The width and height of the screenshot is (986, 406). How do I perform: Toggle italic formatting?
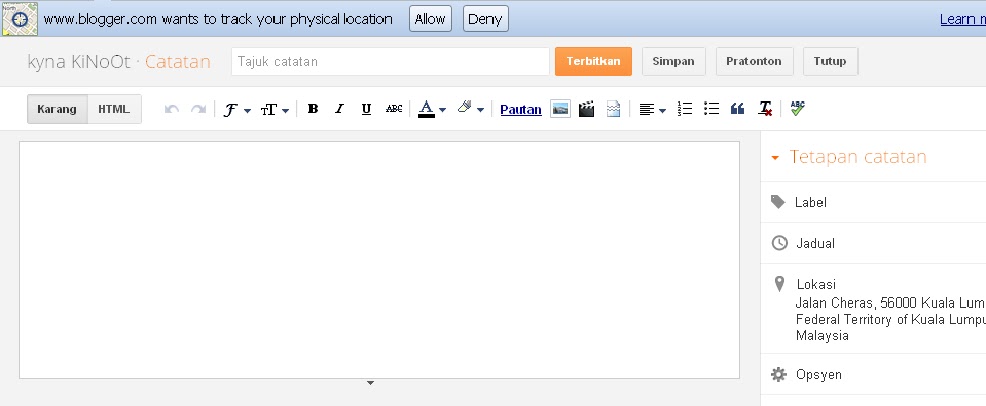[x=340, y=109]
